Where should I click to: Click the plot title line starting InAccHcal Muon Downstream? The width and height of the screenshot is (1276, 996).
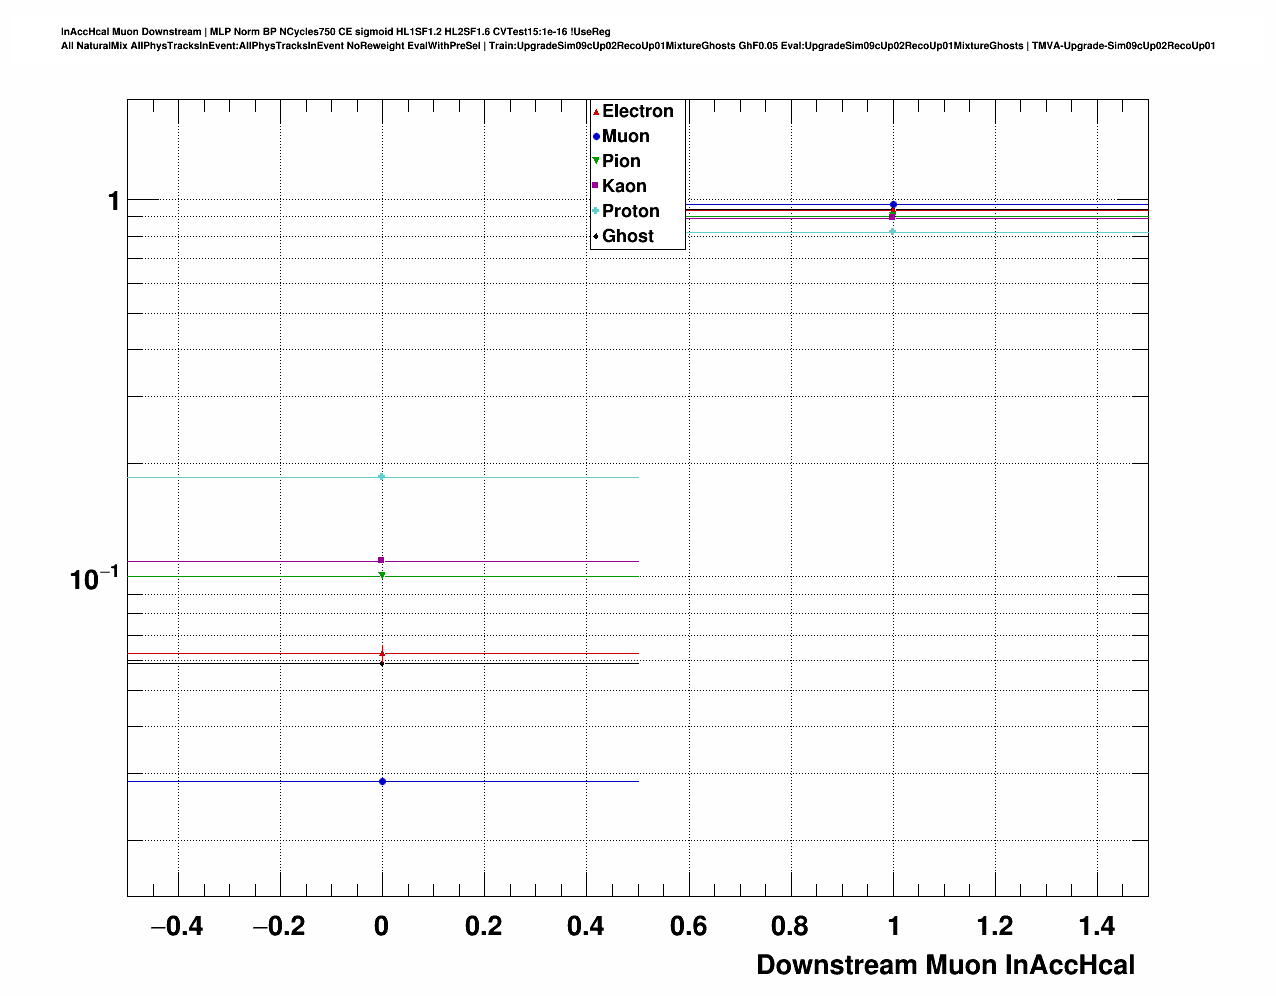pos(336,32)
